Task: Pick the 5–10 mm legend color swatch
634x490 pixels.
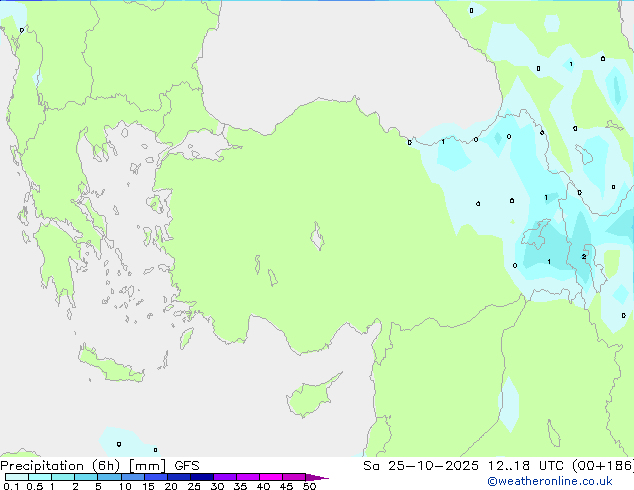Action: pyautogui.click(x=109, y=477)
